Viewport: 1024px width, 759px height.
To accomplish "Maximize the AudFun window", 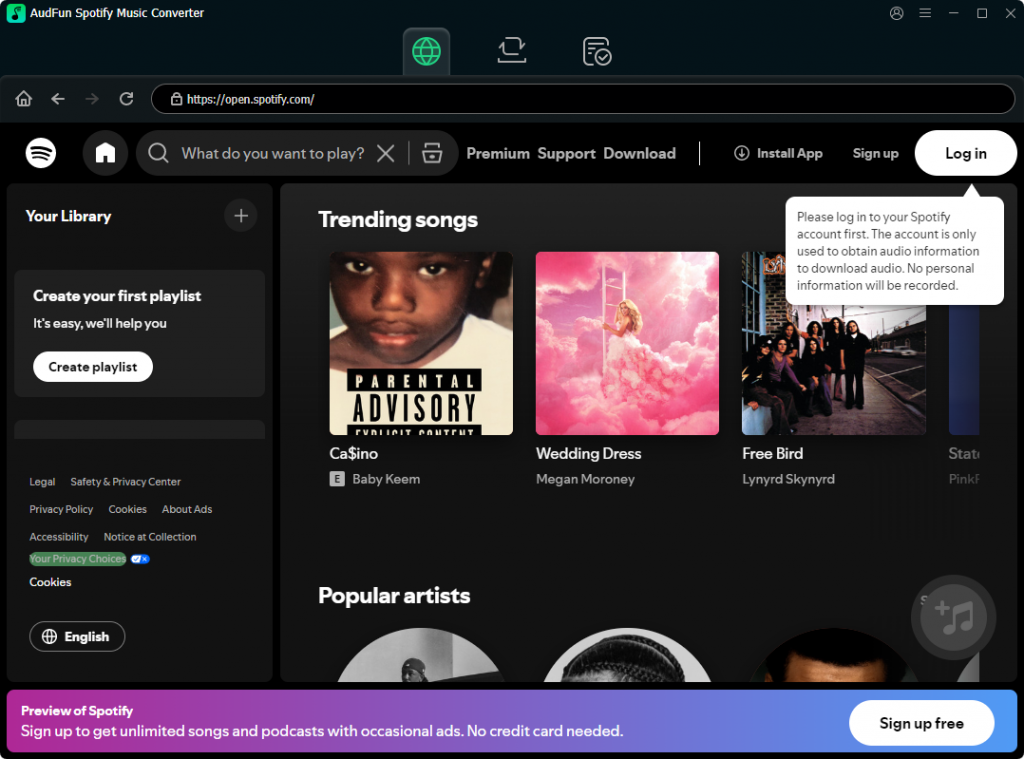I will tap(982, 13).
